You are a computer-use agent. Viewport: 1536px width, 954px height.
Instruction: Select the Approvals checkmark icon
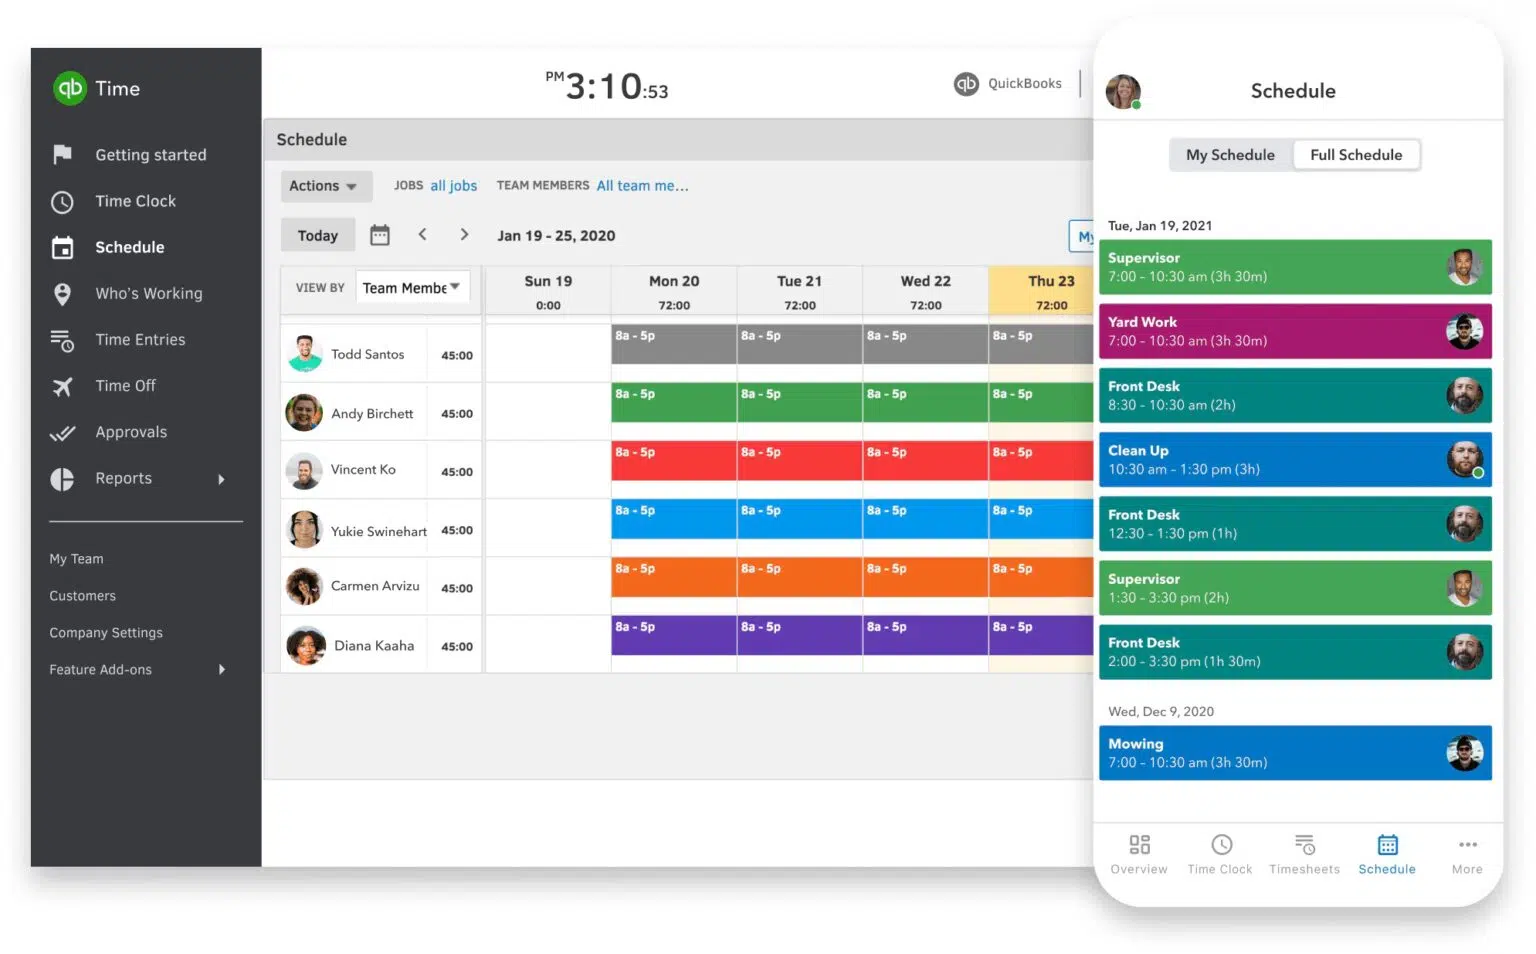(x=62, y=432)
